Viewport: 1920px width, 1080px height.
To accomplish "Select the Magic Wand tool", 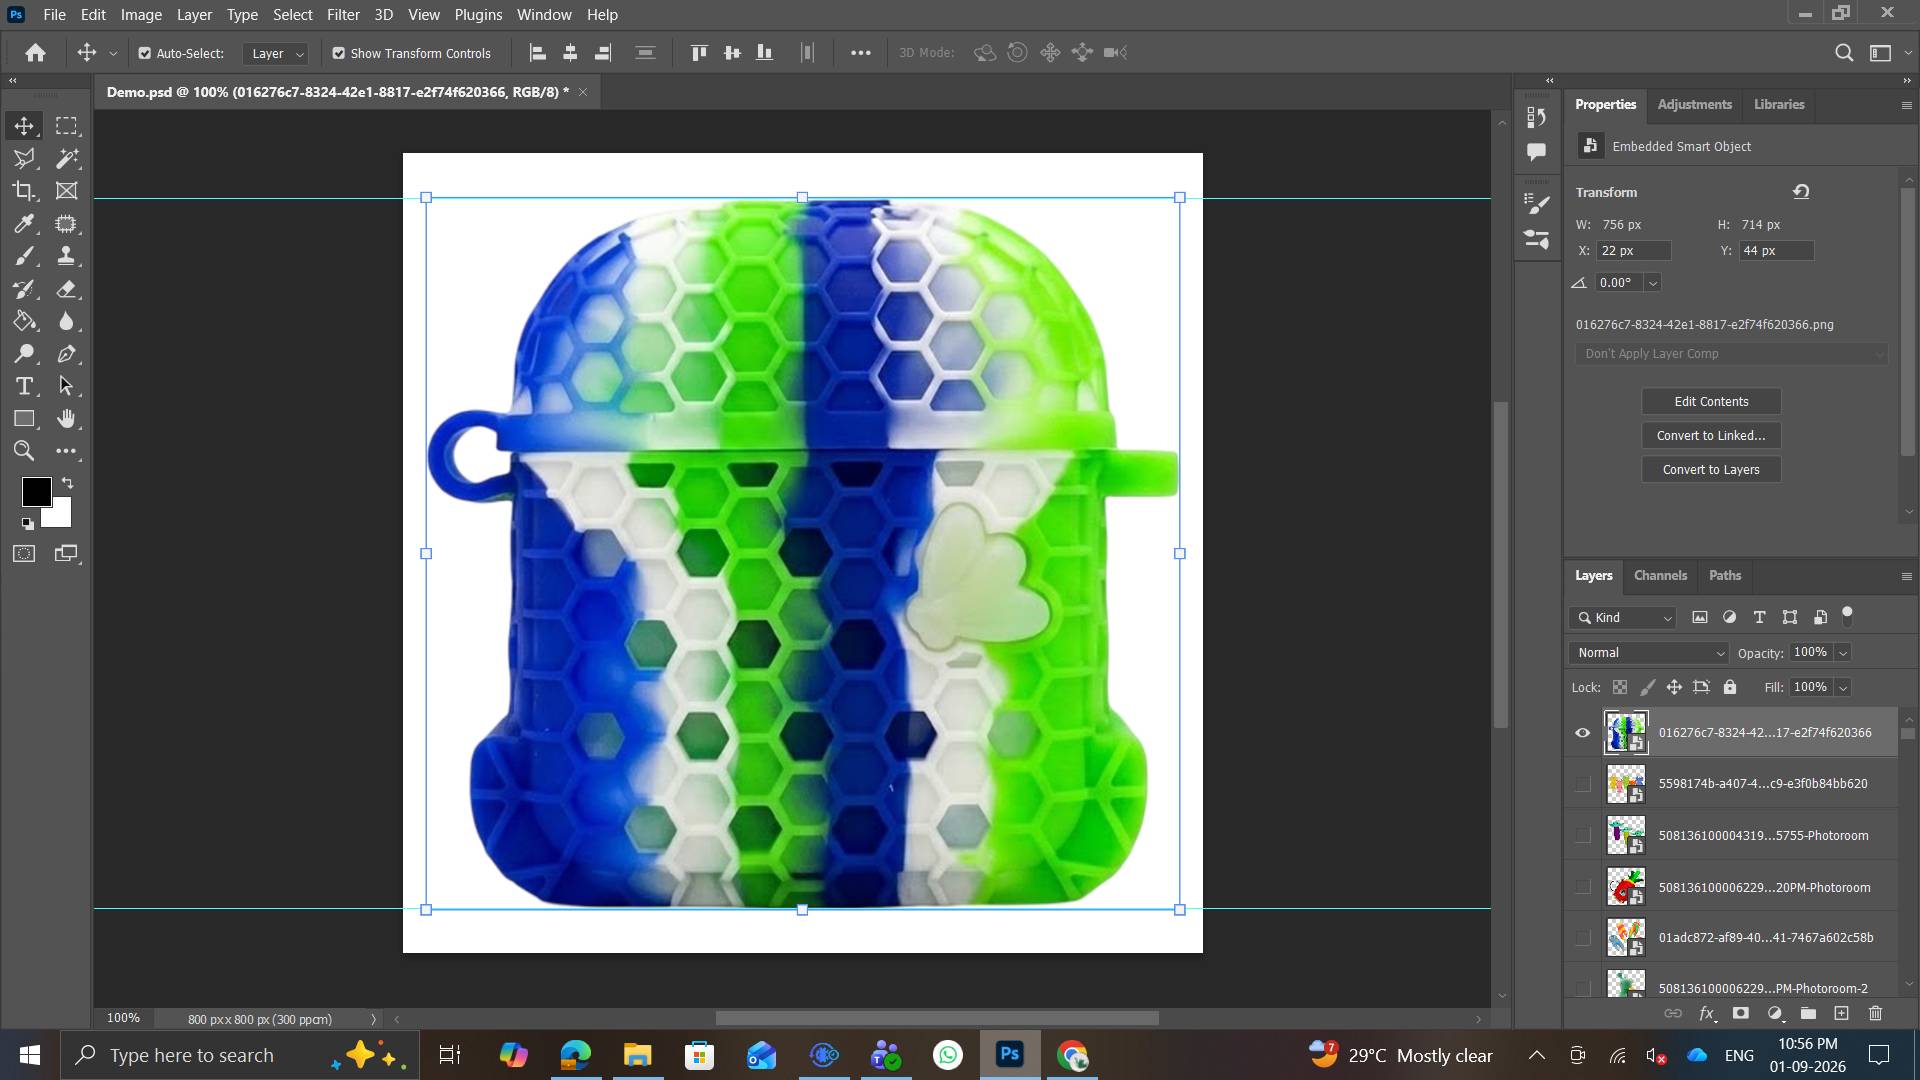I will (x=67, y=158).
